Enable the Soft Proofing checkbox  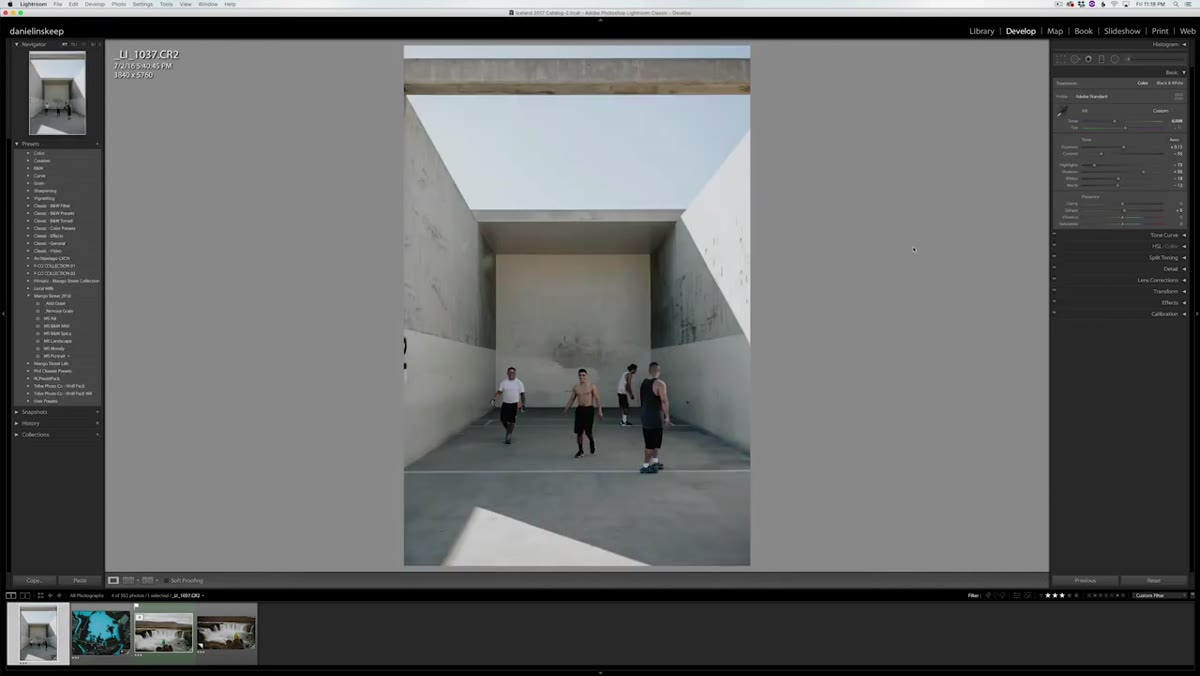166,580
